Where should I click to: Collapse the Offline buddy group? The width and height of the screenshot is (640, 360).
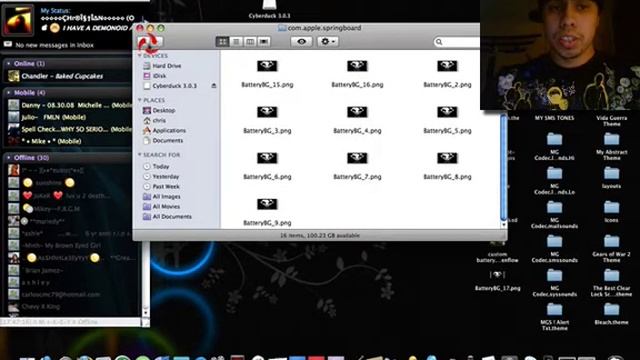(9, 158)
